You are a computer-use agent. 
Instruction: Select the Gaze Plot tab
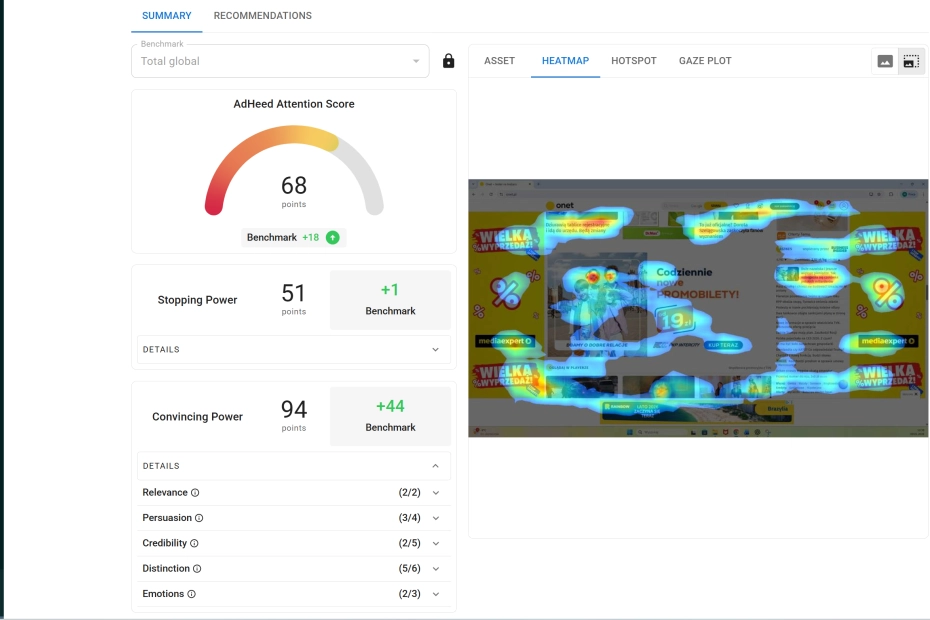705,61
